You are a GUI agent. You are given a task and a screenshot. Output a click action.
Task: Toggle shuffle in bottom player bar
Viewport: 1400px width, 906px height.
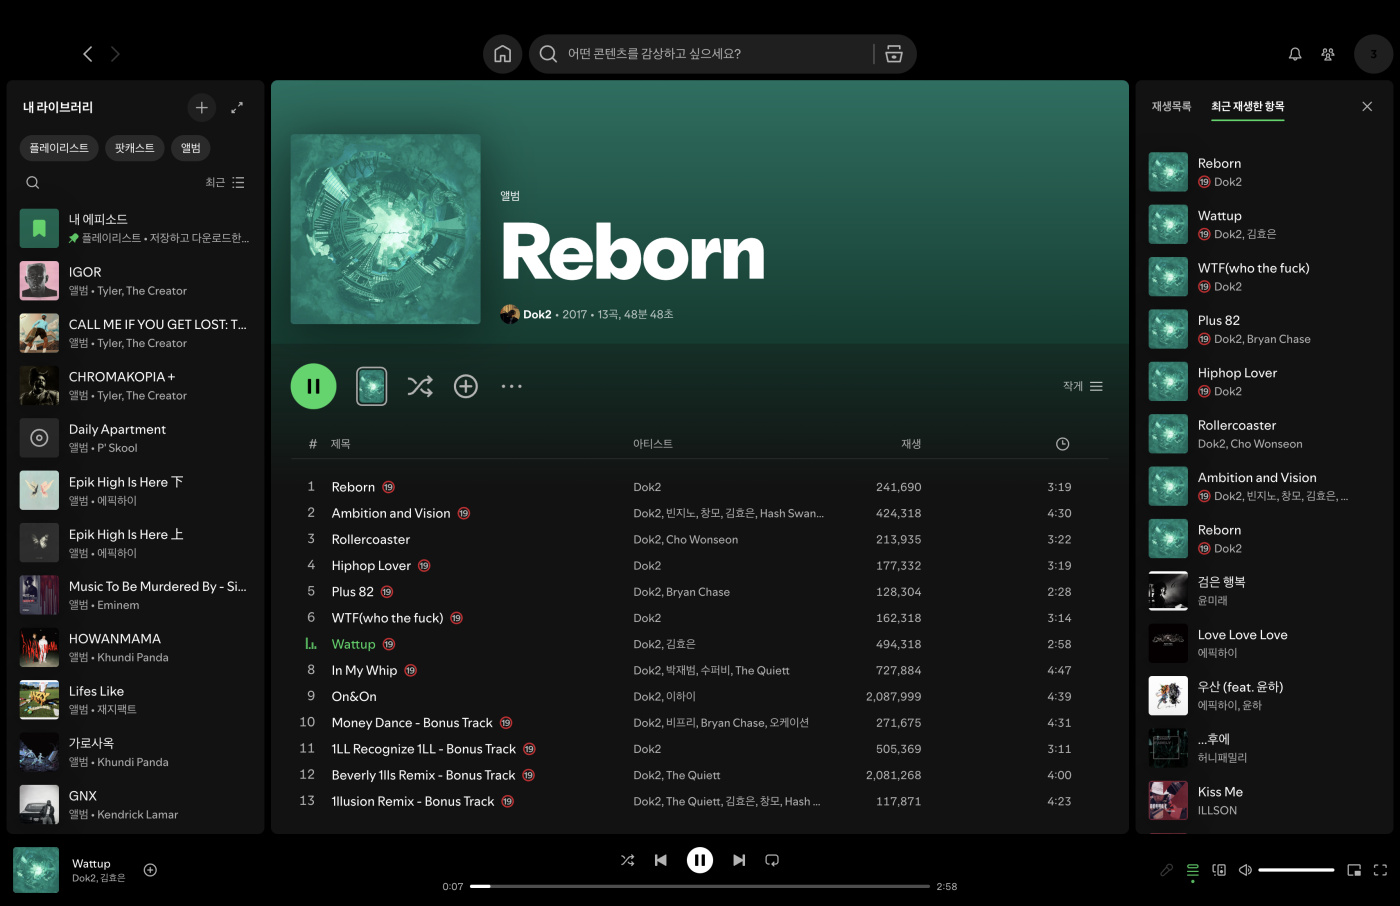click(x=627, y=860)
